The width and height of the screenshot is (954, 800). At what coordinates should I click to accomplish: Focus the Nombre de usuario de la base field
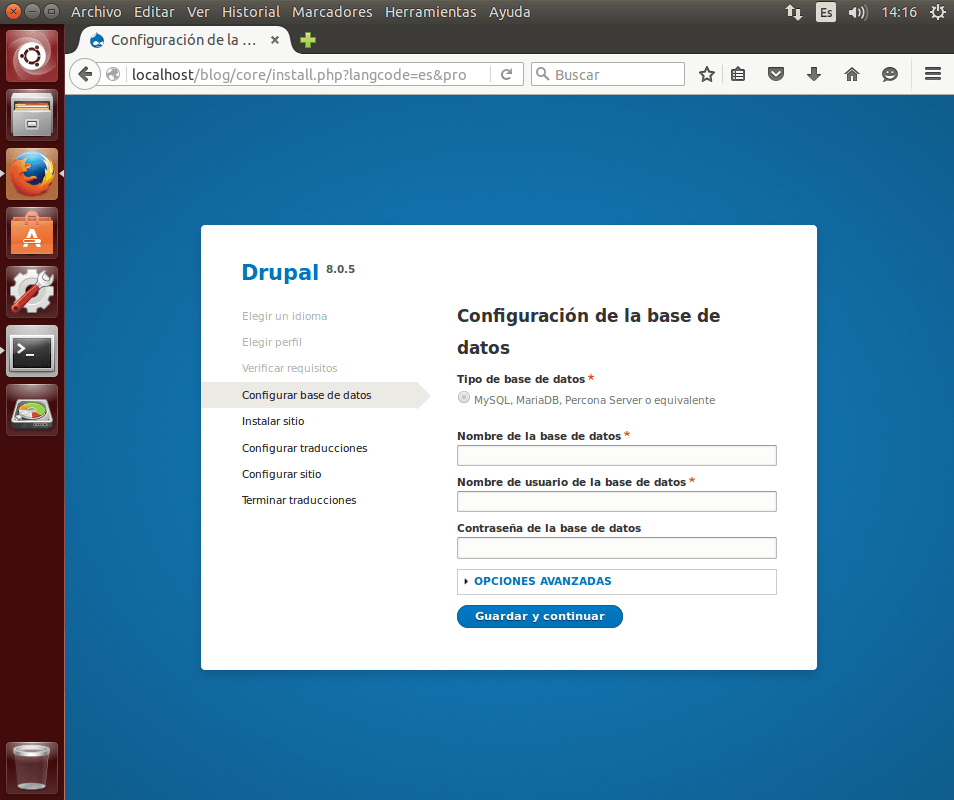tap(616, 501)
